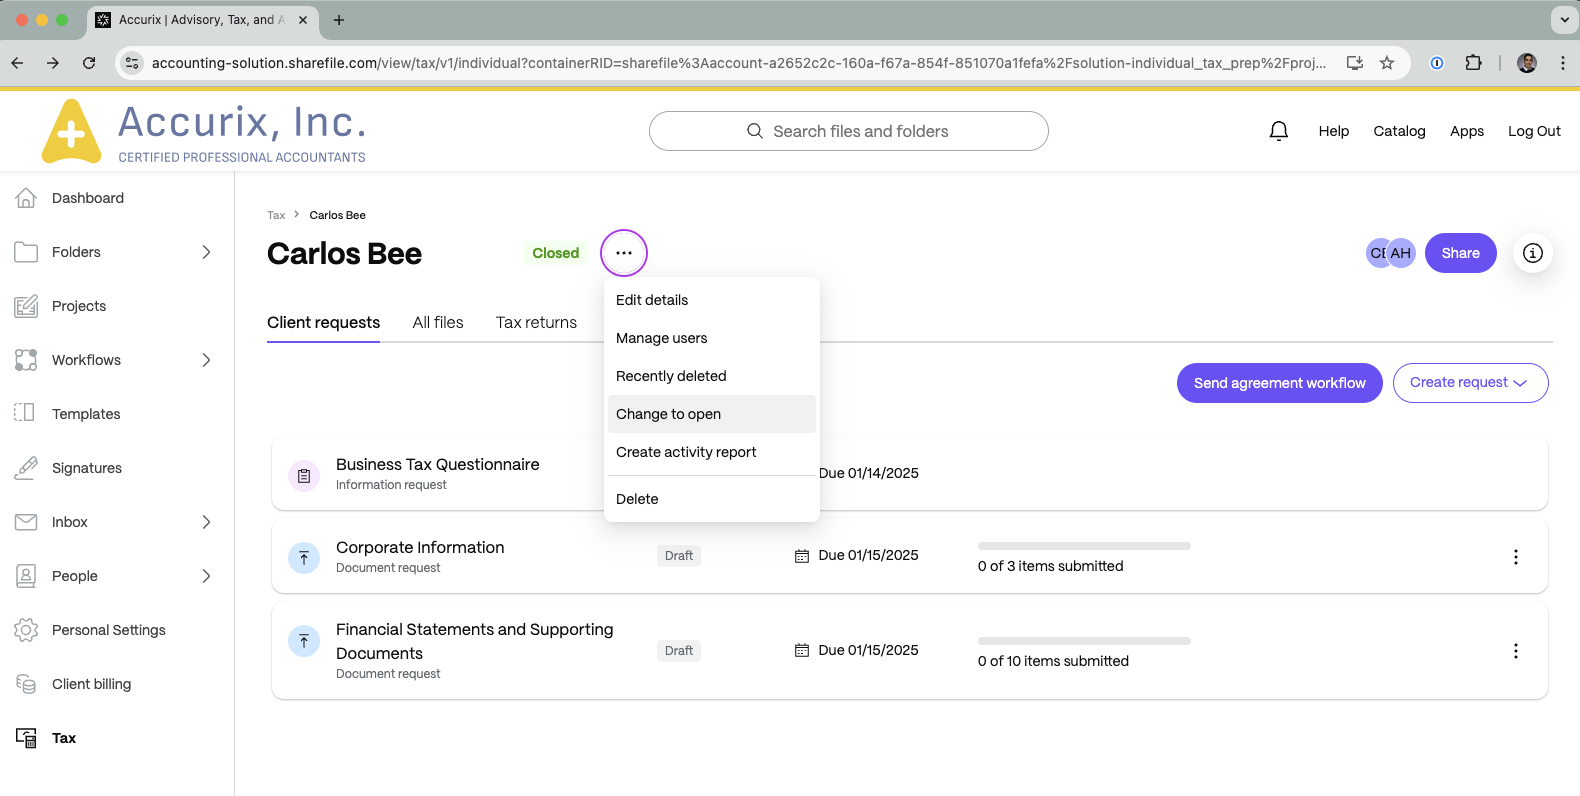Open the Catalog link

(1399, 131)
